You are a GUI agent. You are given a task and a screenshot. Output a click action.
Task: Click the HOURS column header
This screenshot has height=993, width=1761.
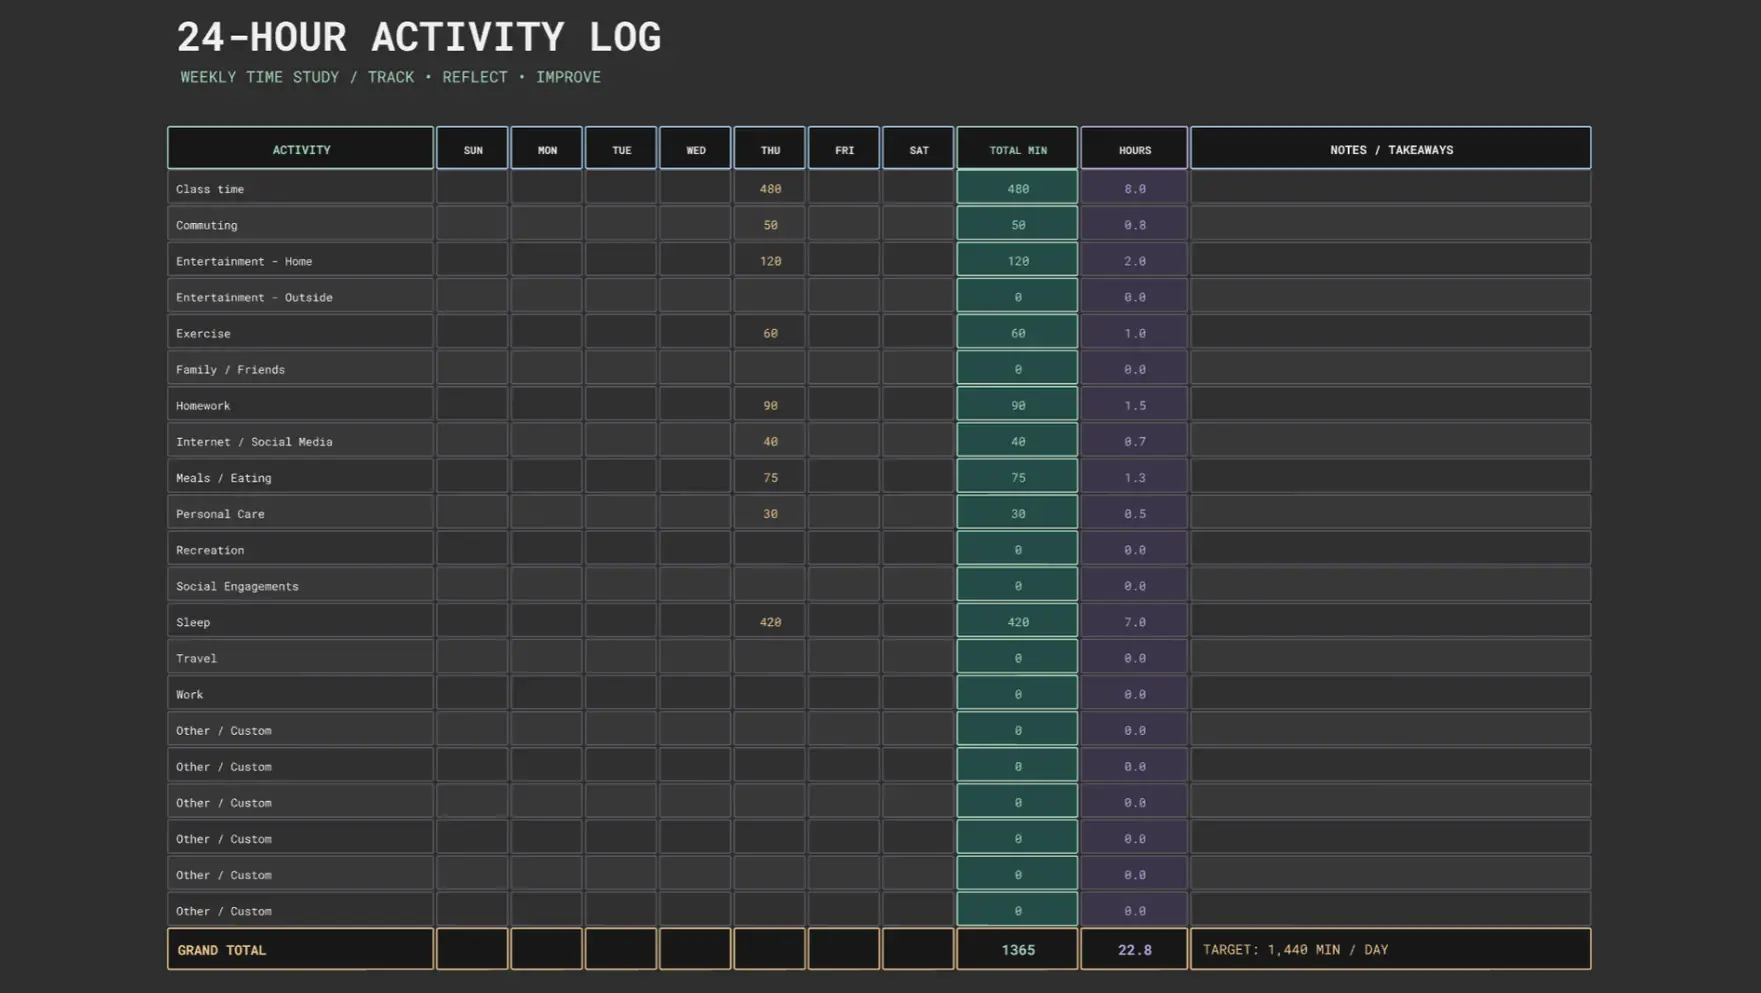tap(1134, 149)
